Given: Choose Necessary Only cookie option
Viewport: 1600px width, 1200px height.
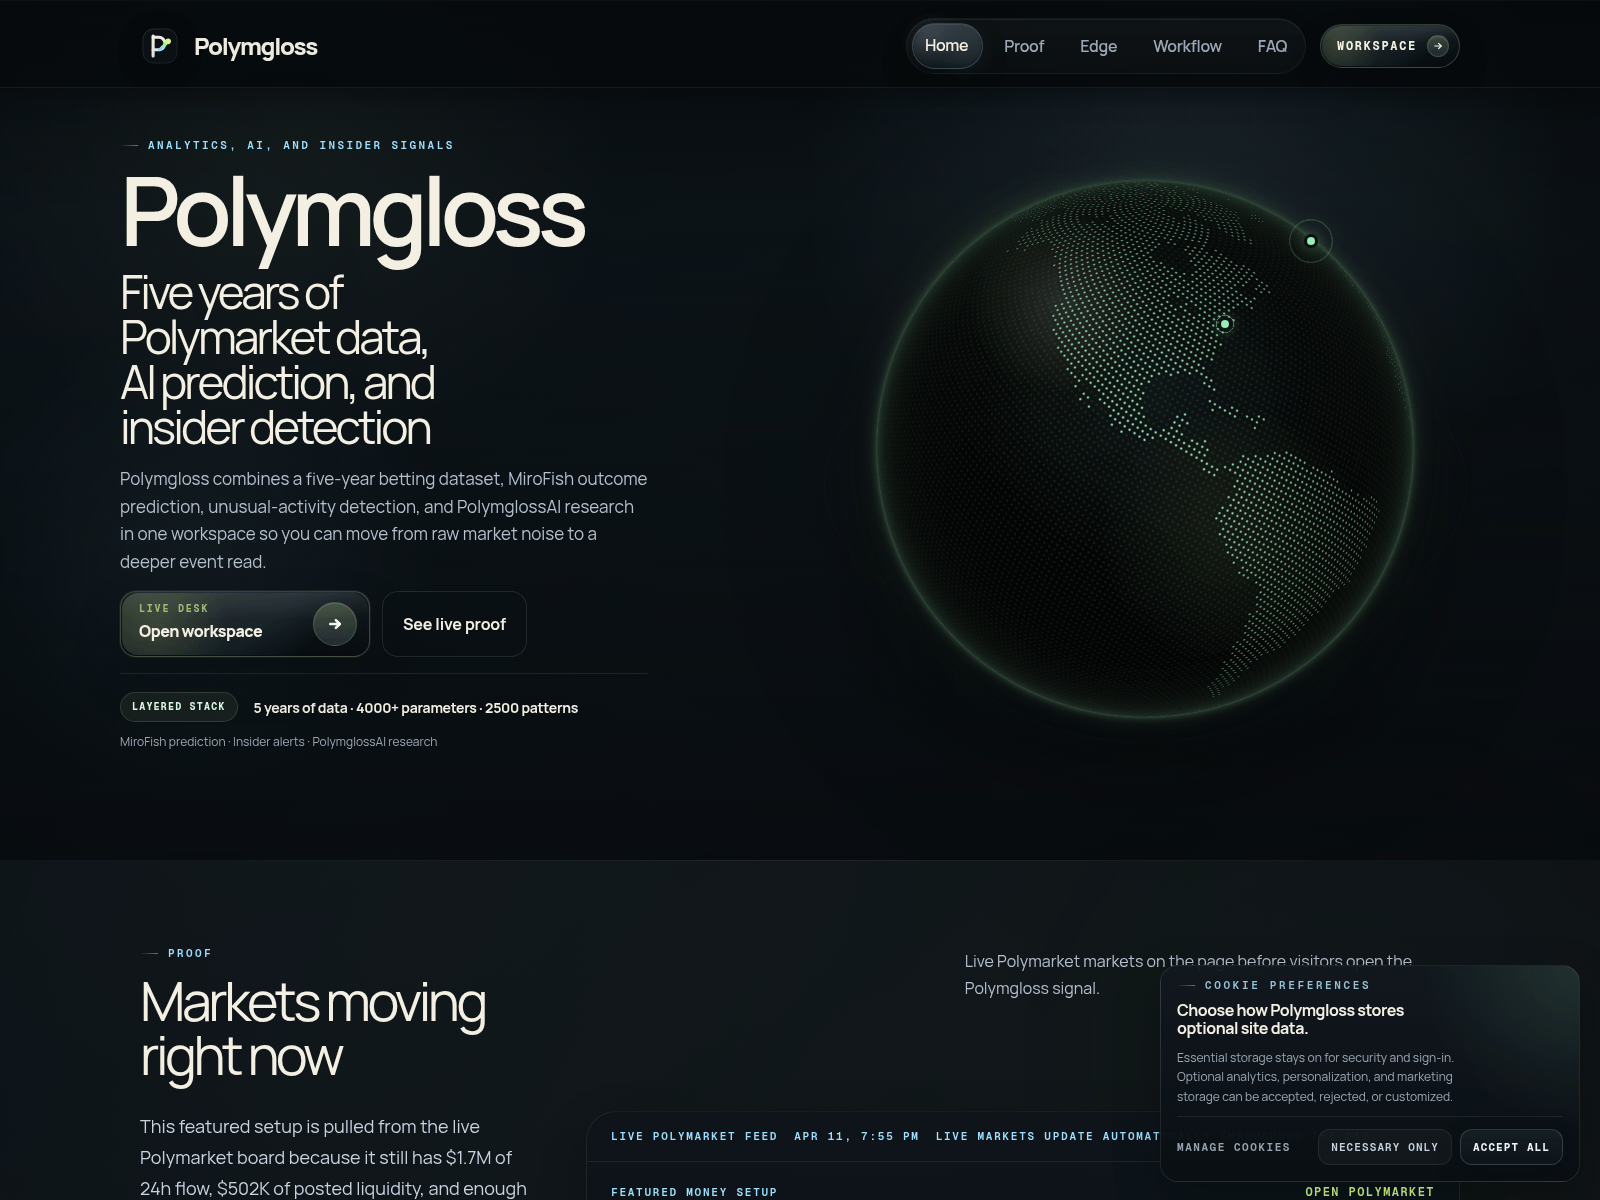Looking at the screenshot, I should tap(1384, 1147).
